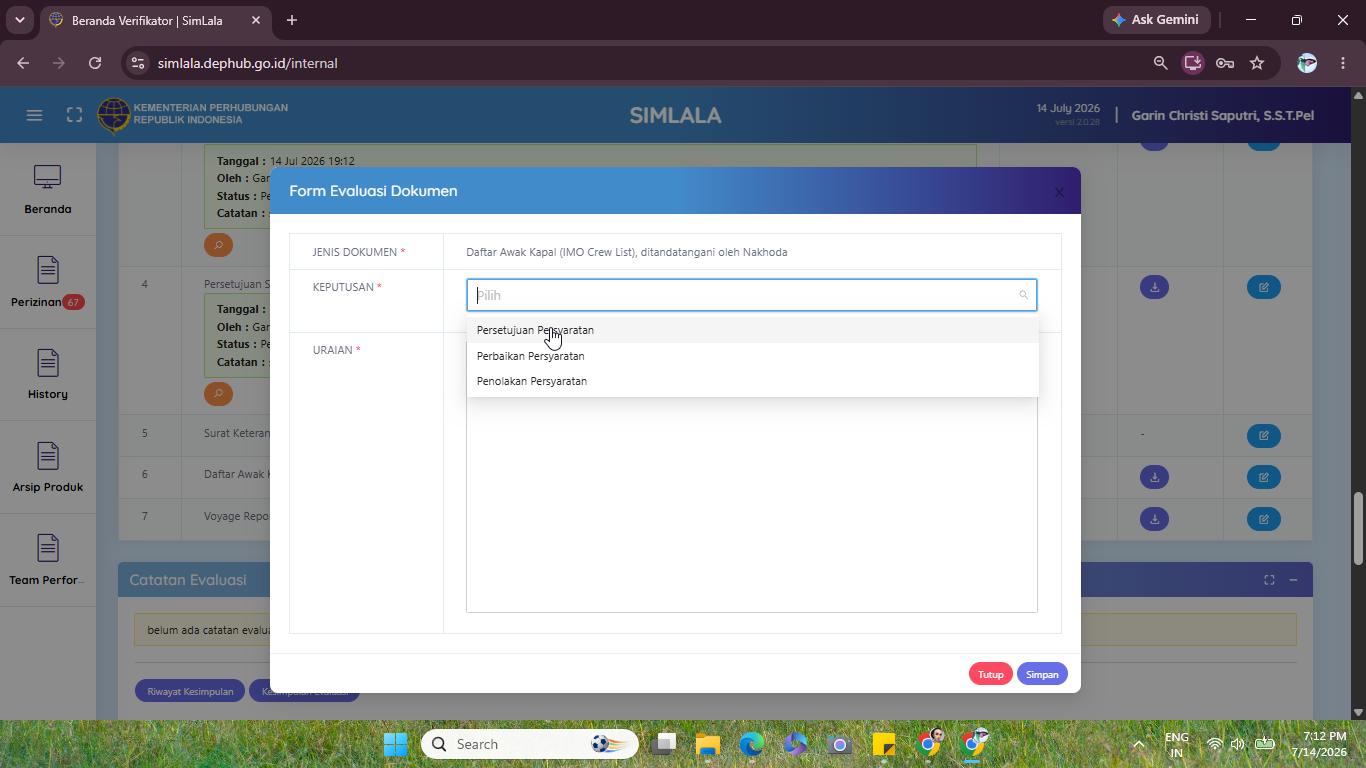Toggle fullscreen icon in header
This screenshot has width=1366, height=768.
(x=74, y=115)
